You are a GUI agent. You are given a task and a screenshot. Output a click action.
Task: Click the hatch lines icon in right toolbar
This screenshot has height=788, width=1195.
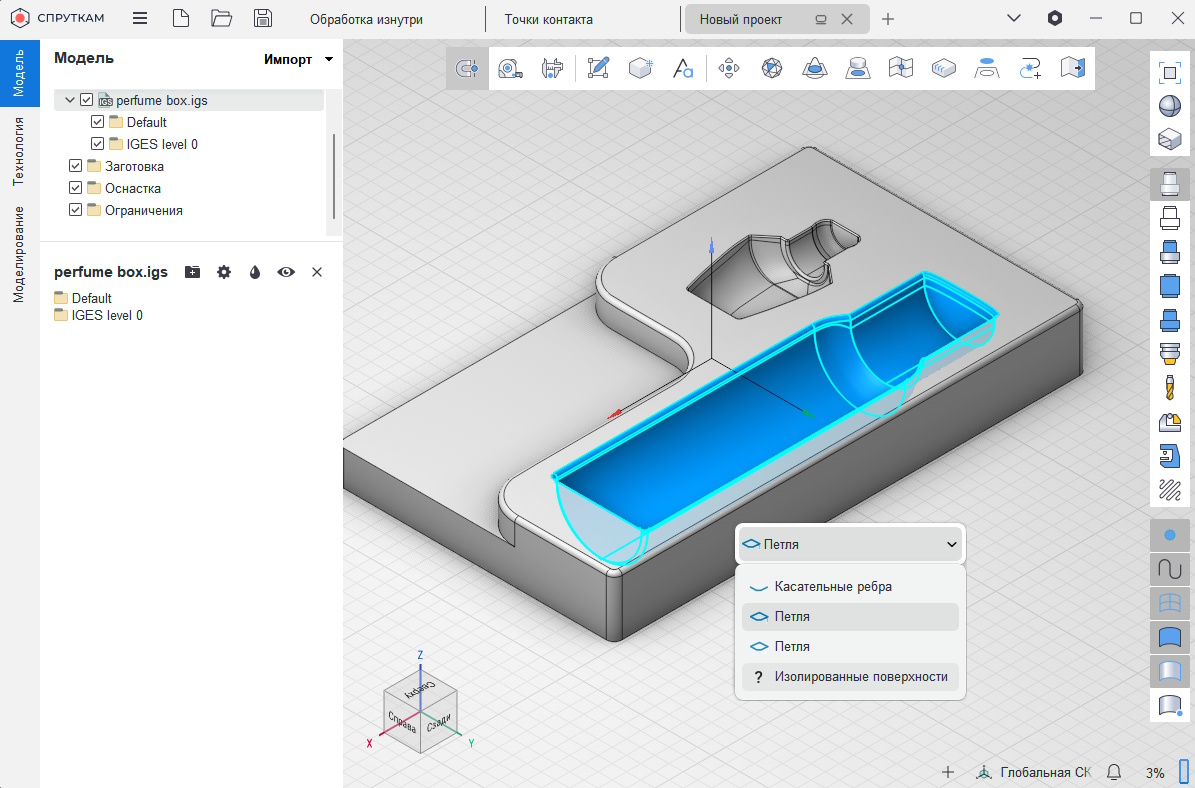click(x=1168, y=489)
